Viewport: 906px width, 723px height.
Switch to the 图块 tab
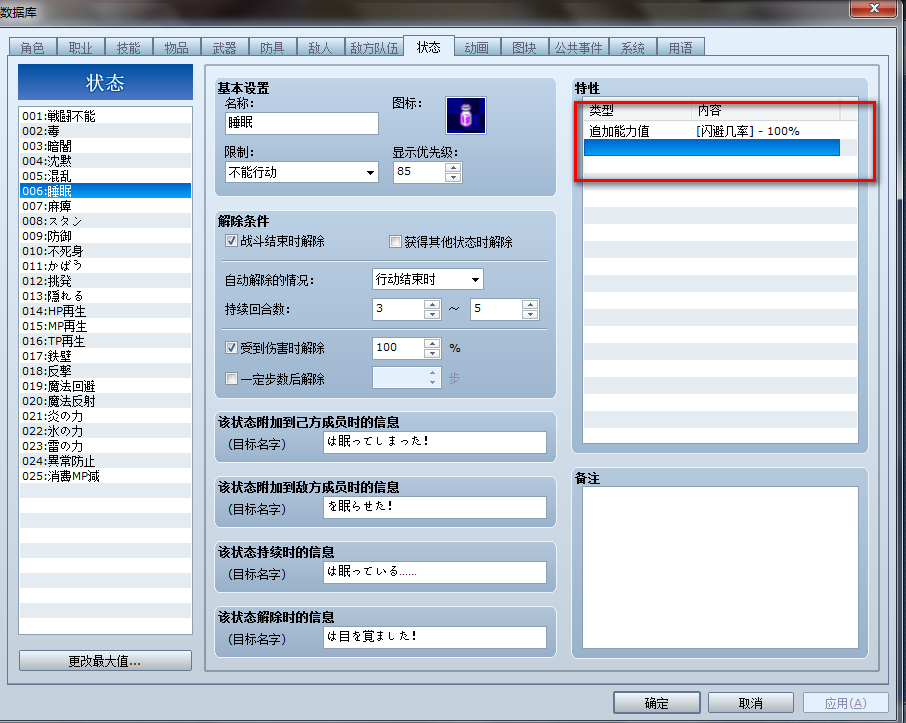tap(524, 47)
